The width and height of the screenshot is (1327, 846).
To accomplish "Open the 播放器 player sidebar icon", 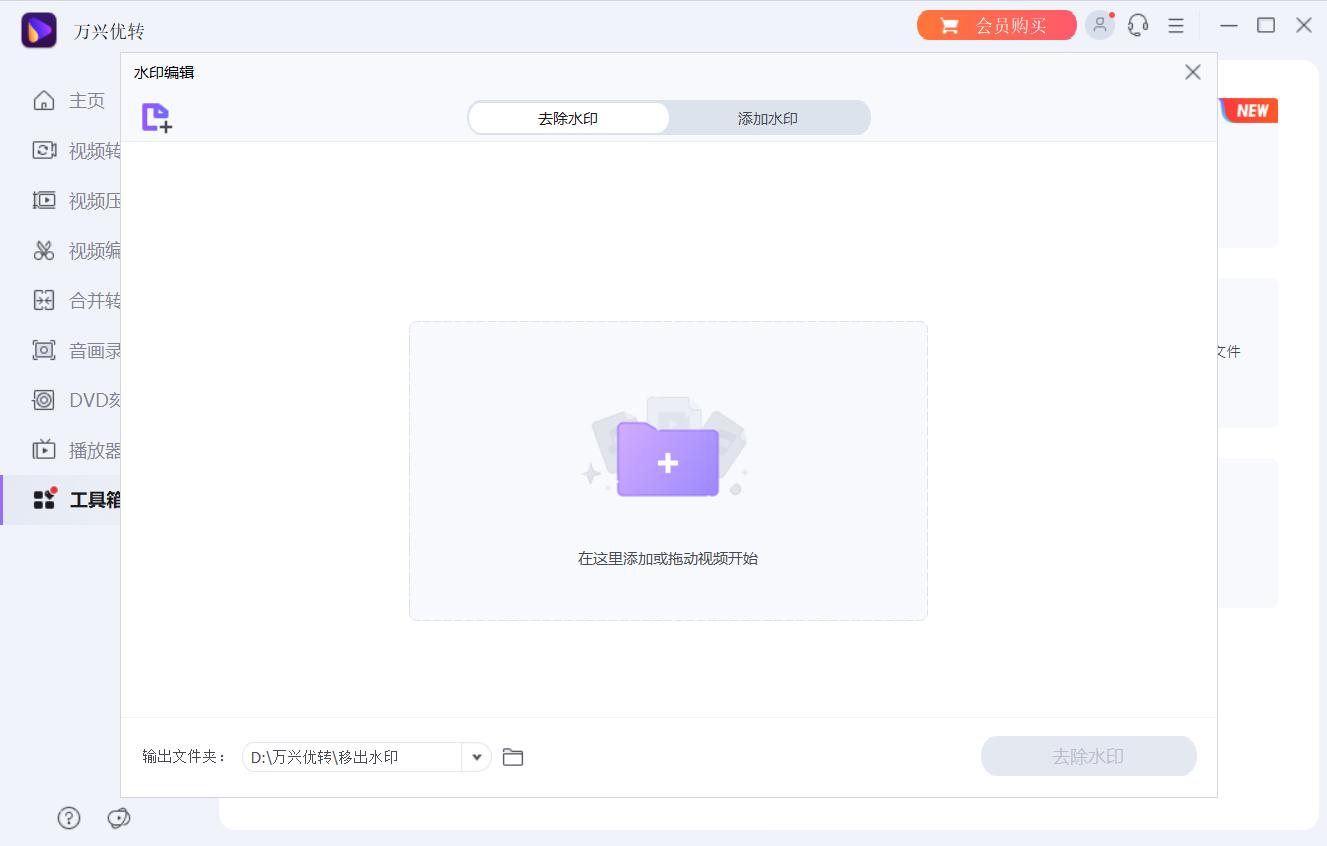I will pyautogui.click(x=44, y=450).
